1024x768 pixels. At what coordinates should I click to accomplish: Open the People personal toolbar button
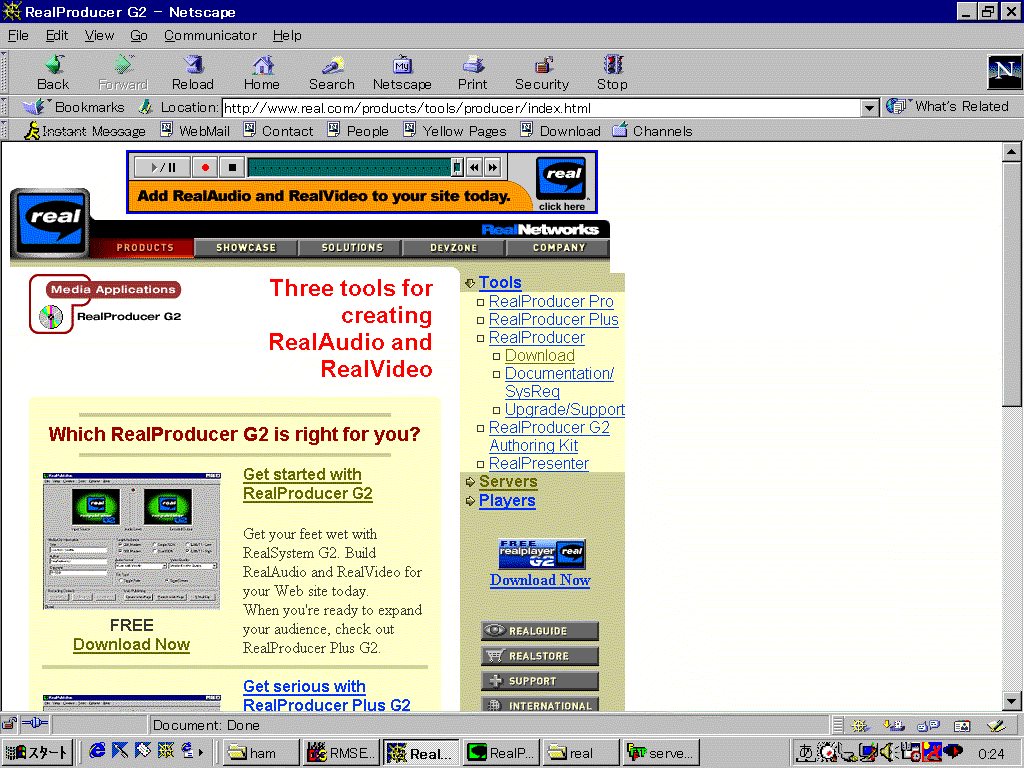358,131
